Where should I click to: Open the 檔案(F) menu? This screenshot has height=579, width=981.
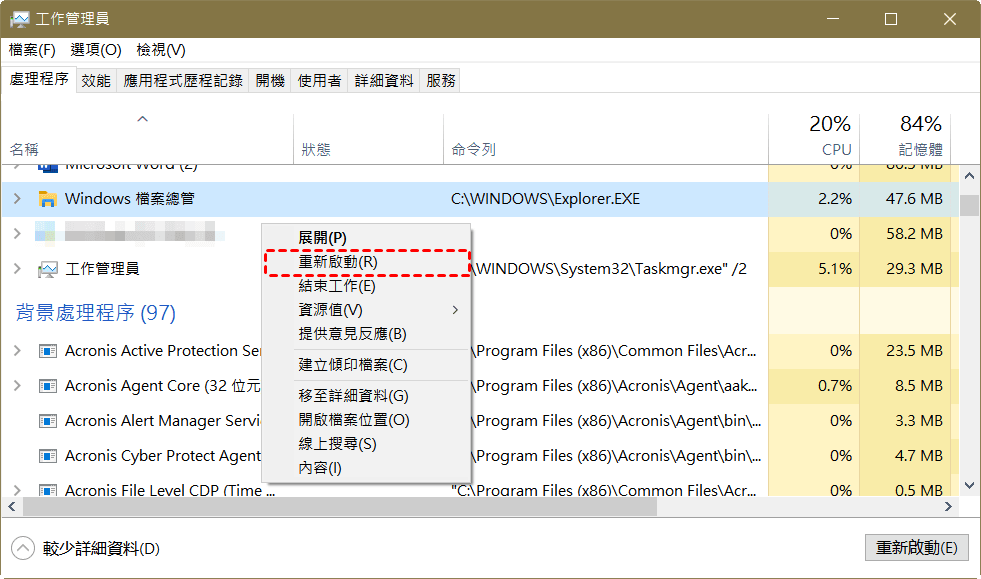(x=32, y=50)
